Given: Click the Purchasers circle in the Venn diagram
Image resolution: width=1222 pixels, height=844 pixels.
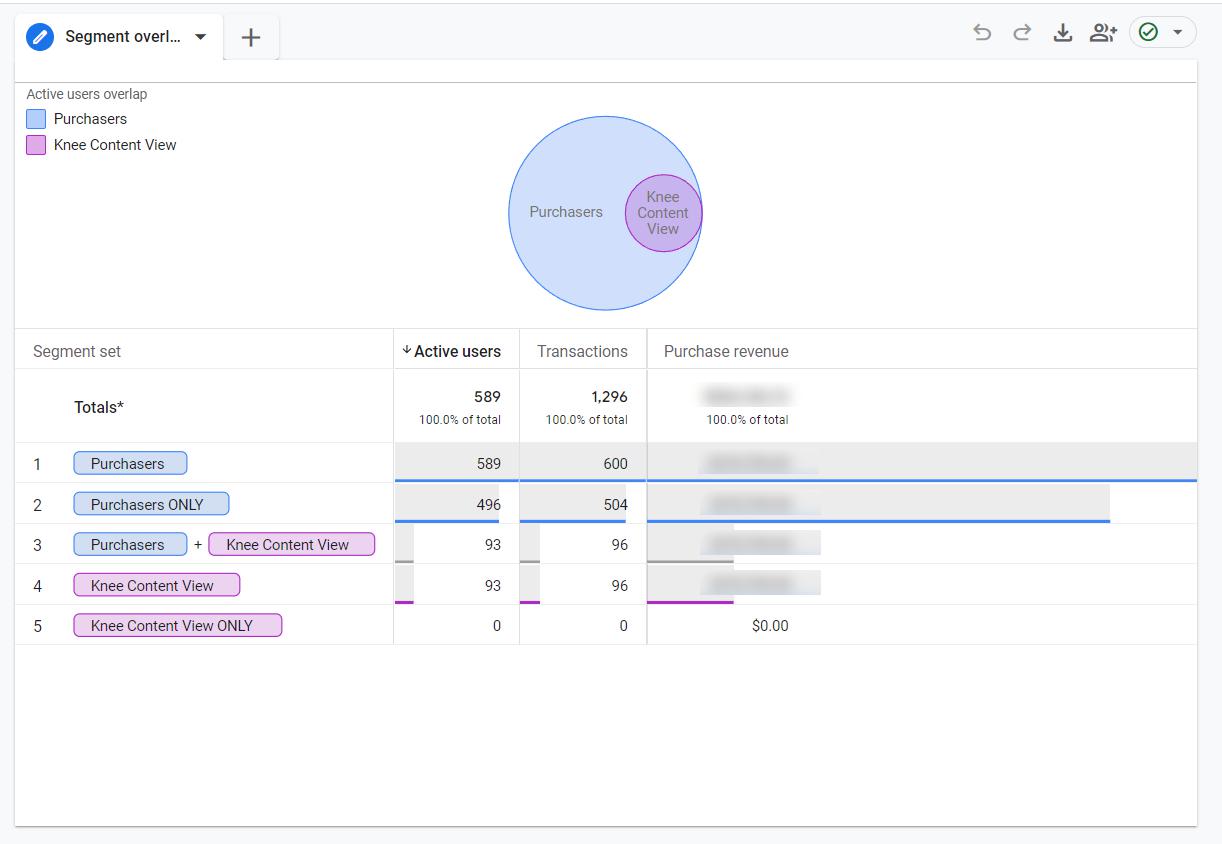Looking at the screenshot, I should (566, 212).
